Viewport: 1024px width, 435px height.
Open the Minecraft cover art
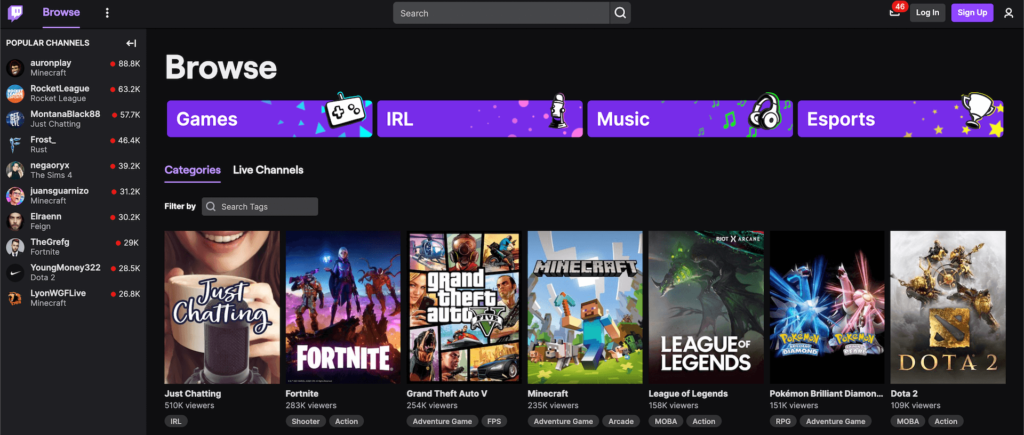point(585,307)
